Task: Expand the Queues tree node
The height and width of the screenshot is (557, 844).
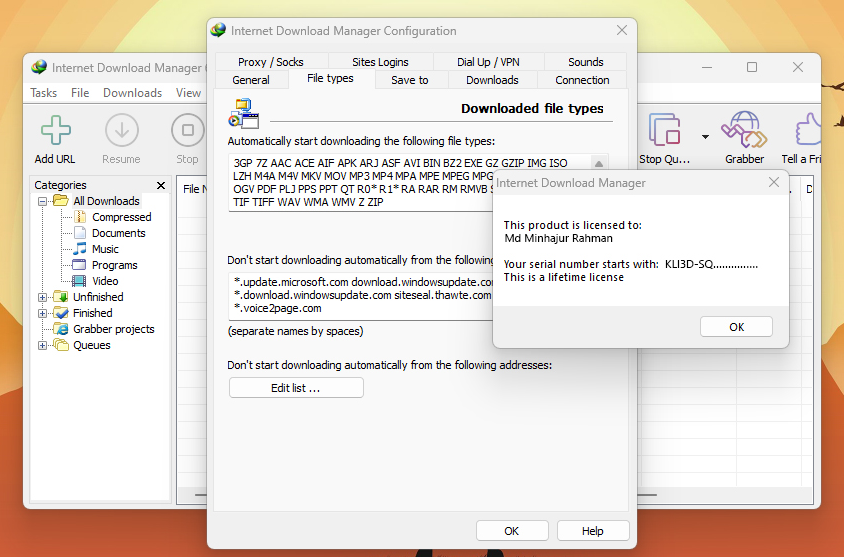Action: coord(43,345)
